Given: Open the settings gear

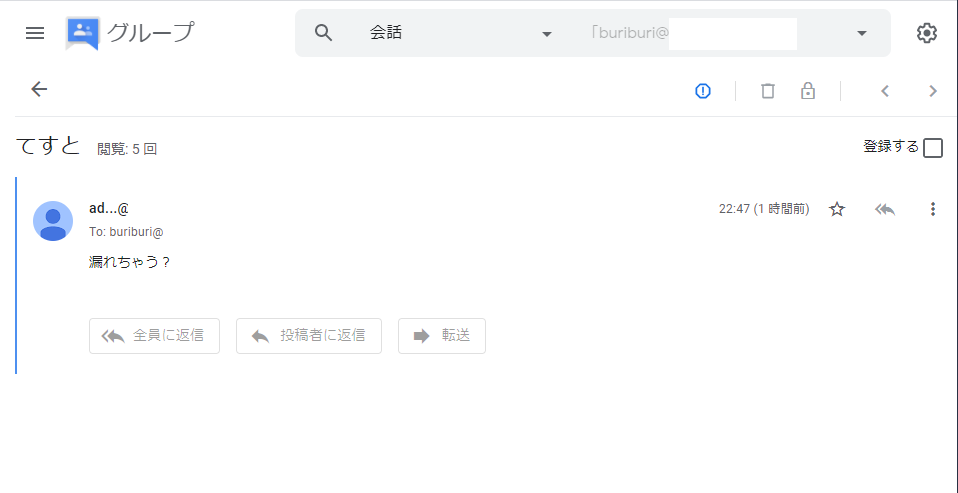Looking at the screenshot, I should pyautogui.click(x=927, y=33).
